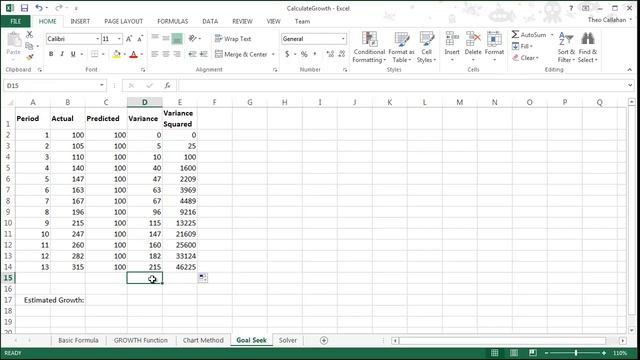Click the Format Painter brush icon
Screen dimensions: 640x360
(29, 57)
